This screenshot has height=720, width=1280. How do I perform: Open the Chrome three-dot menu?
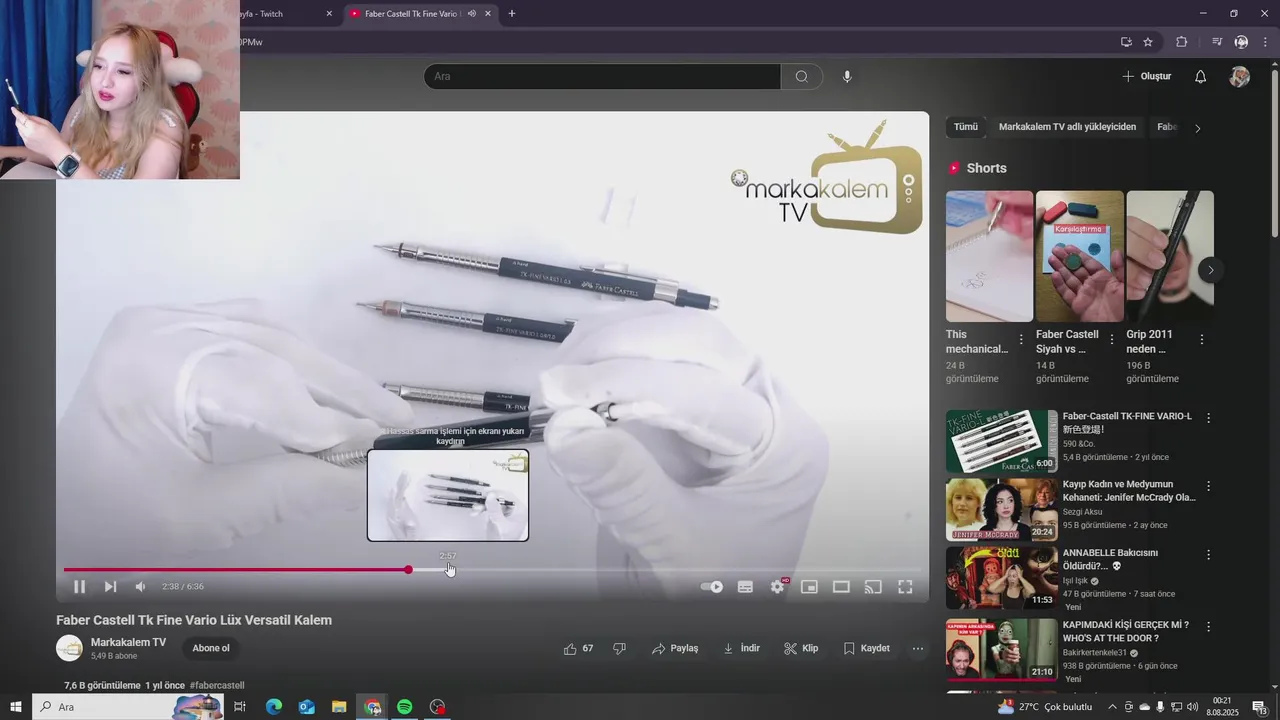(x=1264, y=42)
